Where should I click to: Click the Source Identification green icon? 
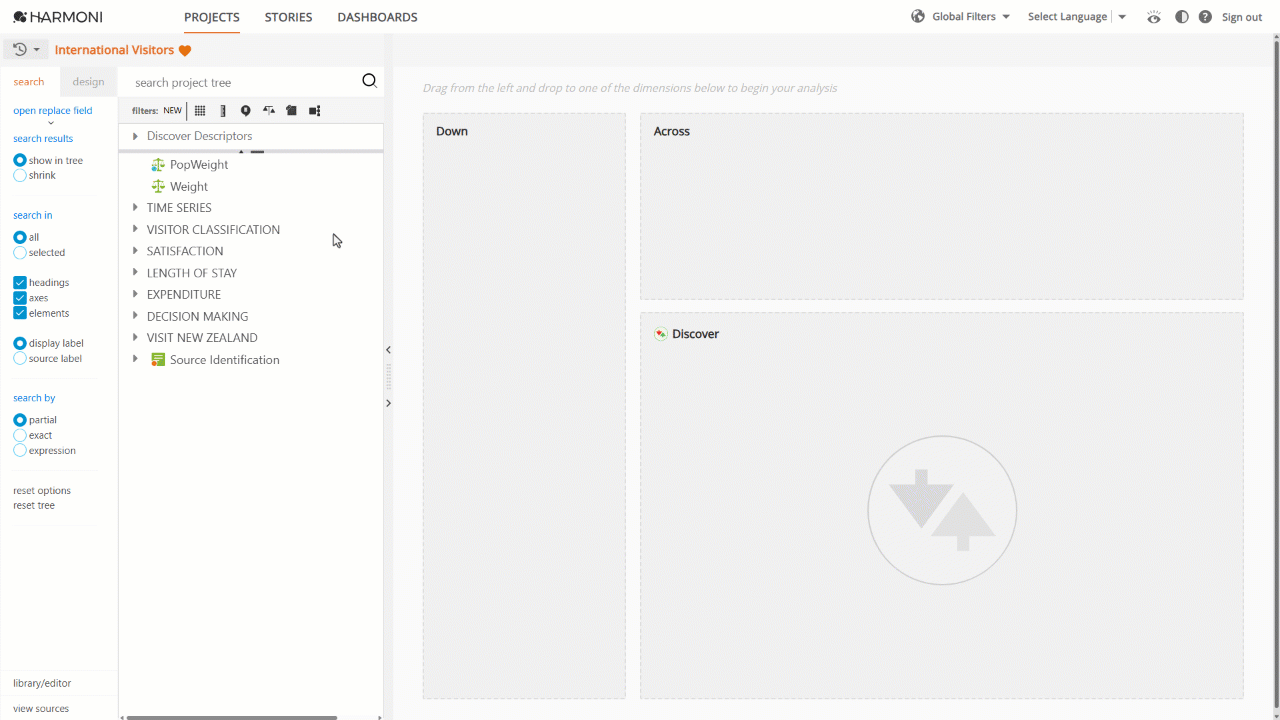(x=158, y=359)
